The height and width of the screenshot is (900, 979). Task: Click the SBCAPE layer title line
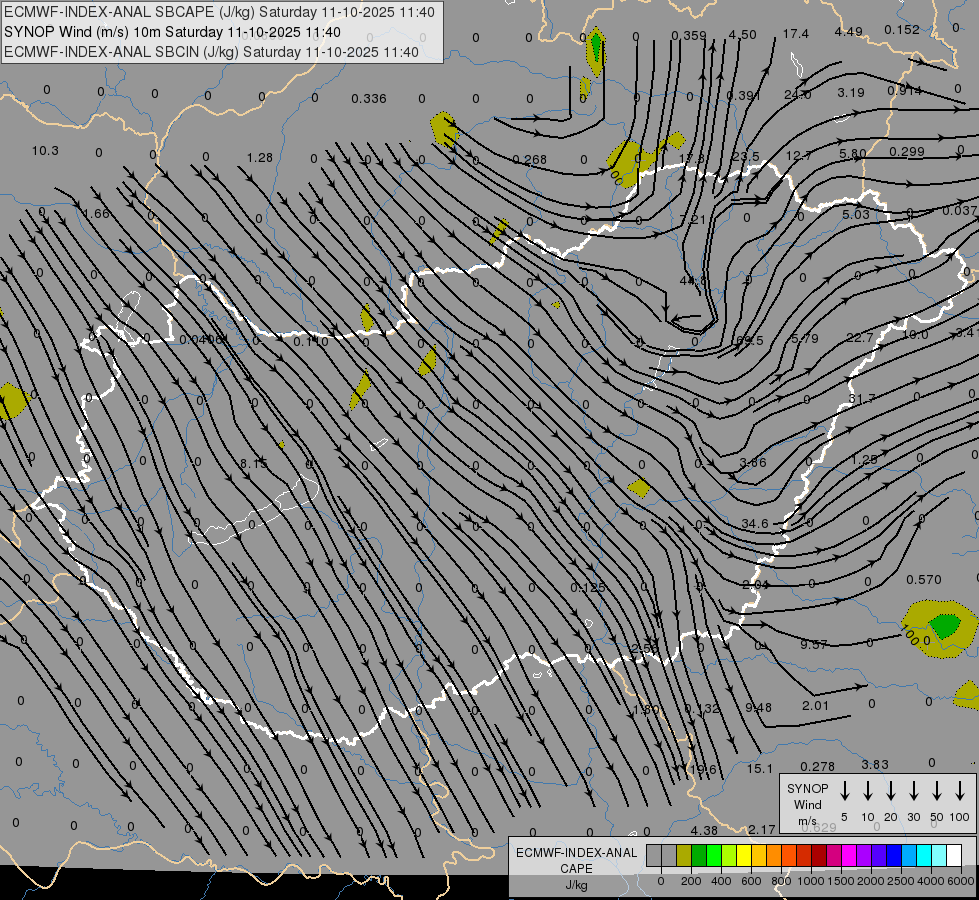click(x=220, y=12)
